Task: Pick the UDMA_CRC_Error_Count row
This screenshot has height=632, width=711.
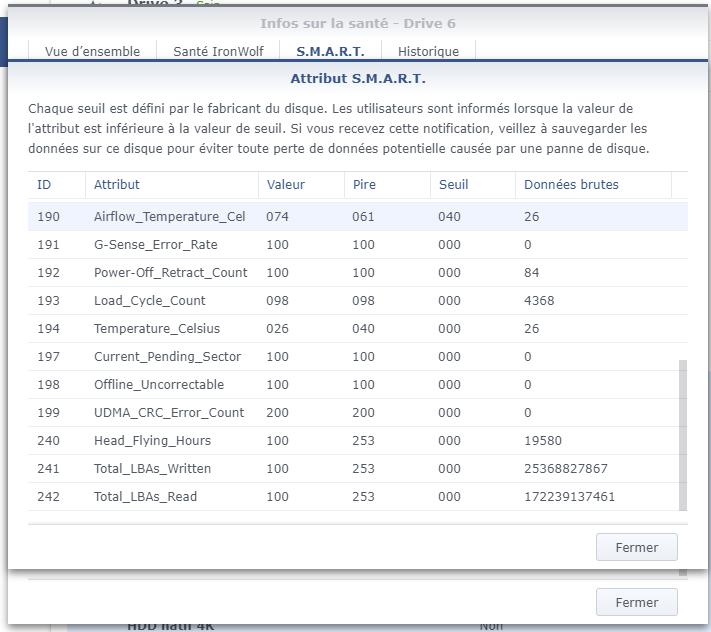Action: [x=169, y=413]
